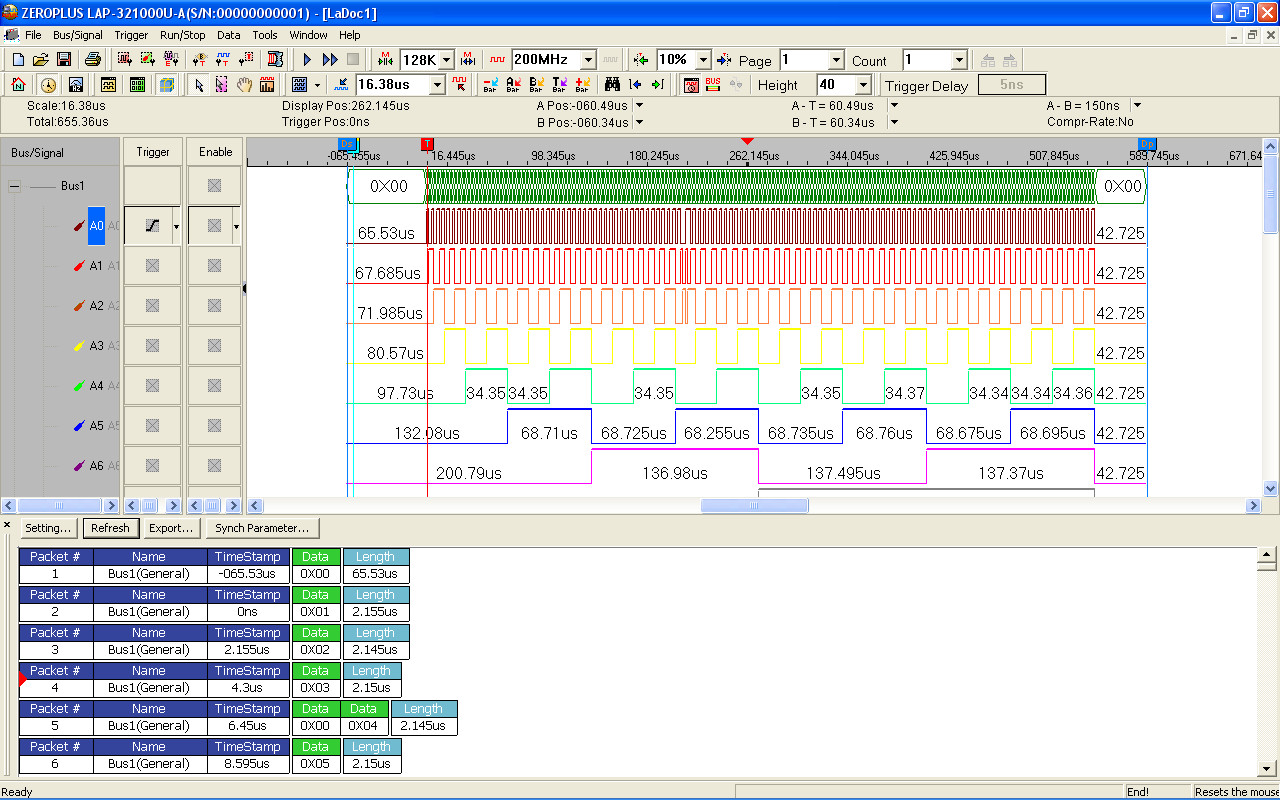Click the waveform vertical scrollbar down arrow

(1271, 489)
